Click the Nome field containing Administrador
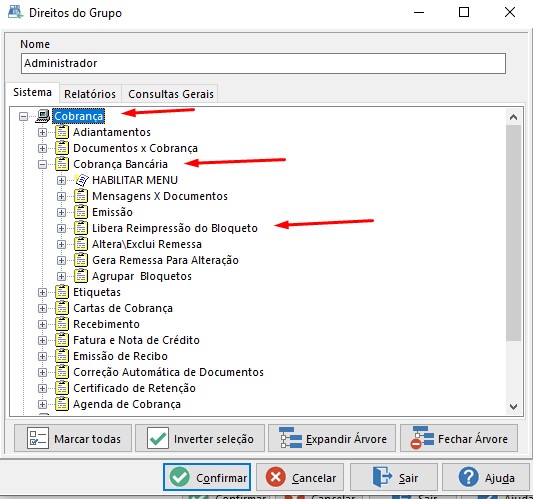The height and width of the screenshot is (499, 533). [263, 63]
